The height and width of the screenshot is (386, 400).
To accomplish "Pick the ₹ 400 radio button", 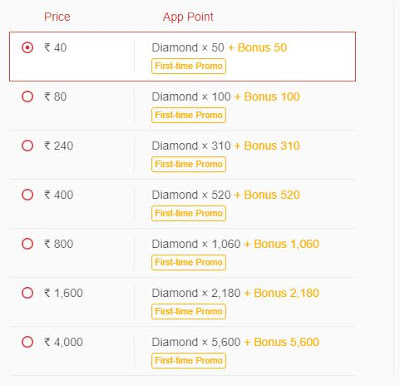I will pos(27,195).
